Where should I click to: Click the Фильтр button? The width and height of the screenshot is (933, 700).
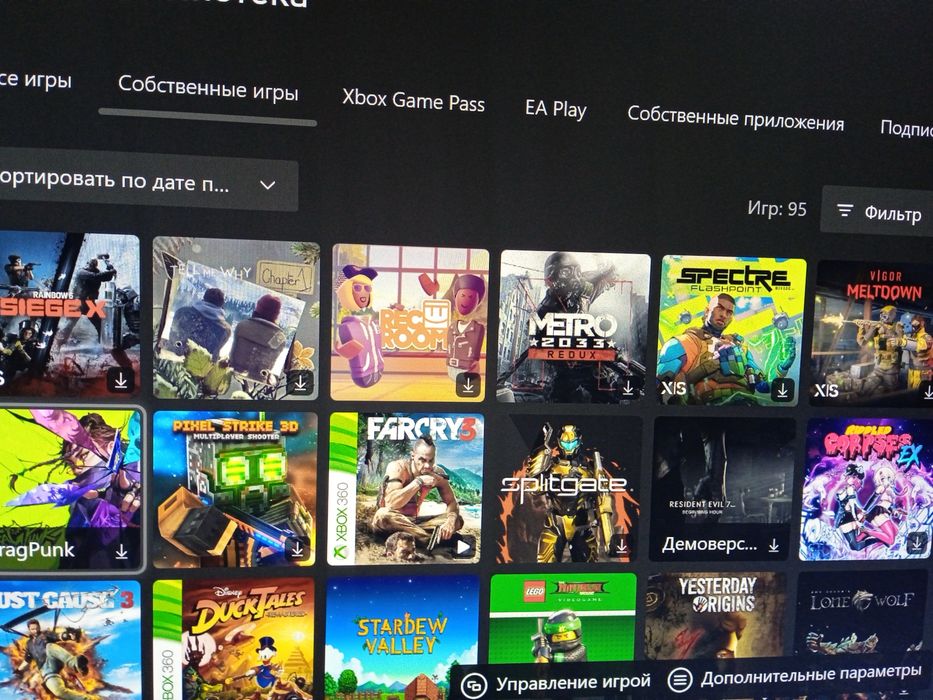pos(876,211)
